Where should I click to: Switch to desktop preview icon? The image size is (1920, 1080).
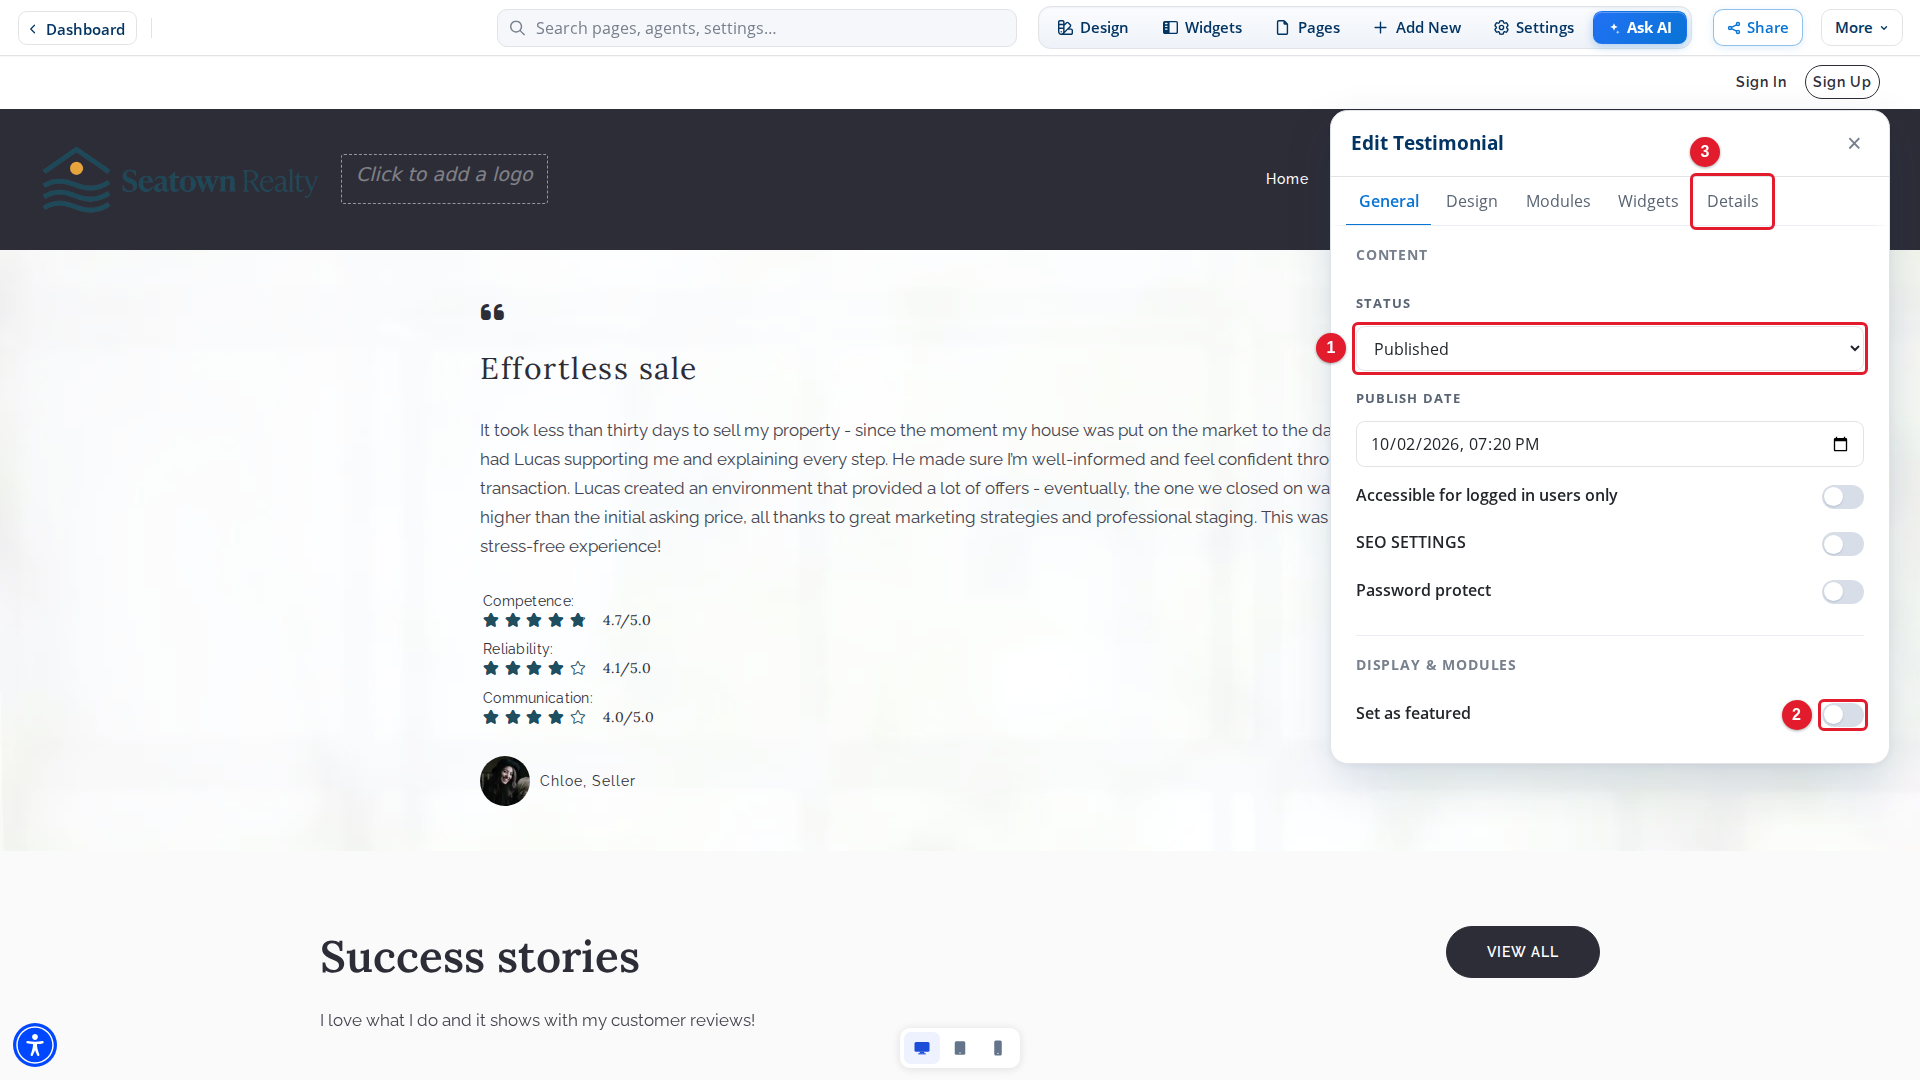pos(922,1048)
